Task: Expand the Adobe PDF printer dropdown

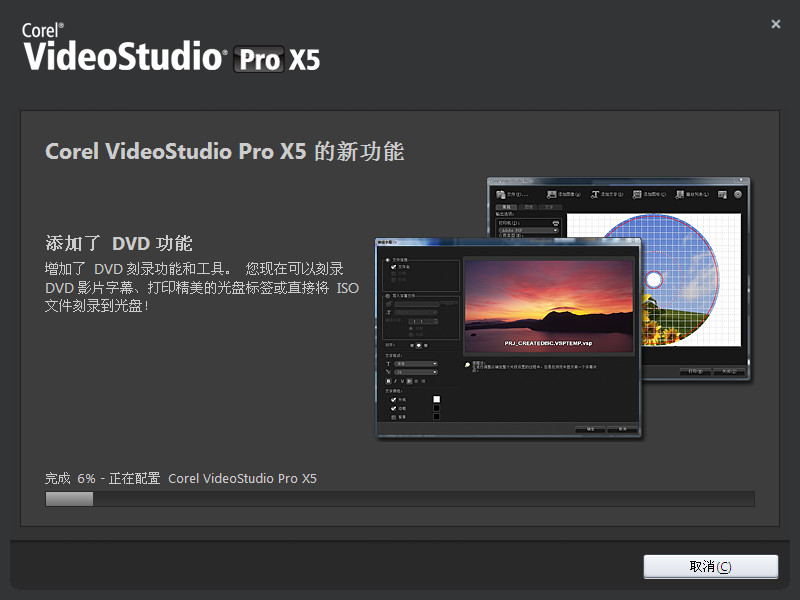Action: tap(529, 230)
